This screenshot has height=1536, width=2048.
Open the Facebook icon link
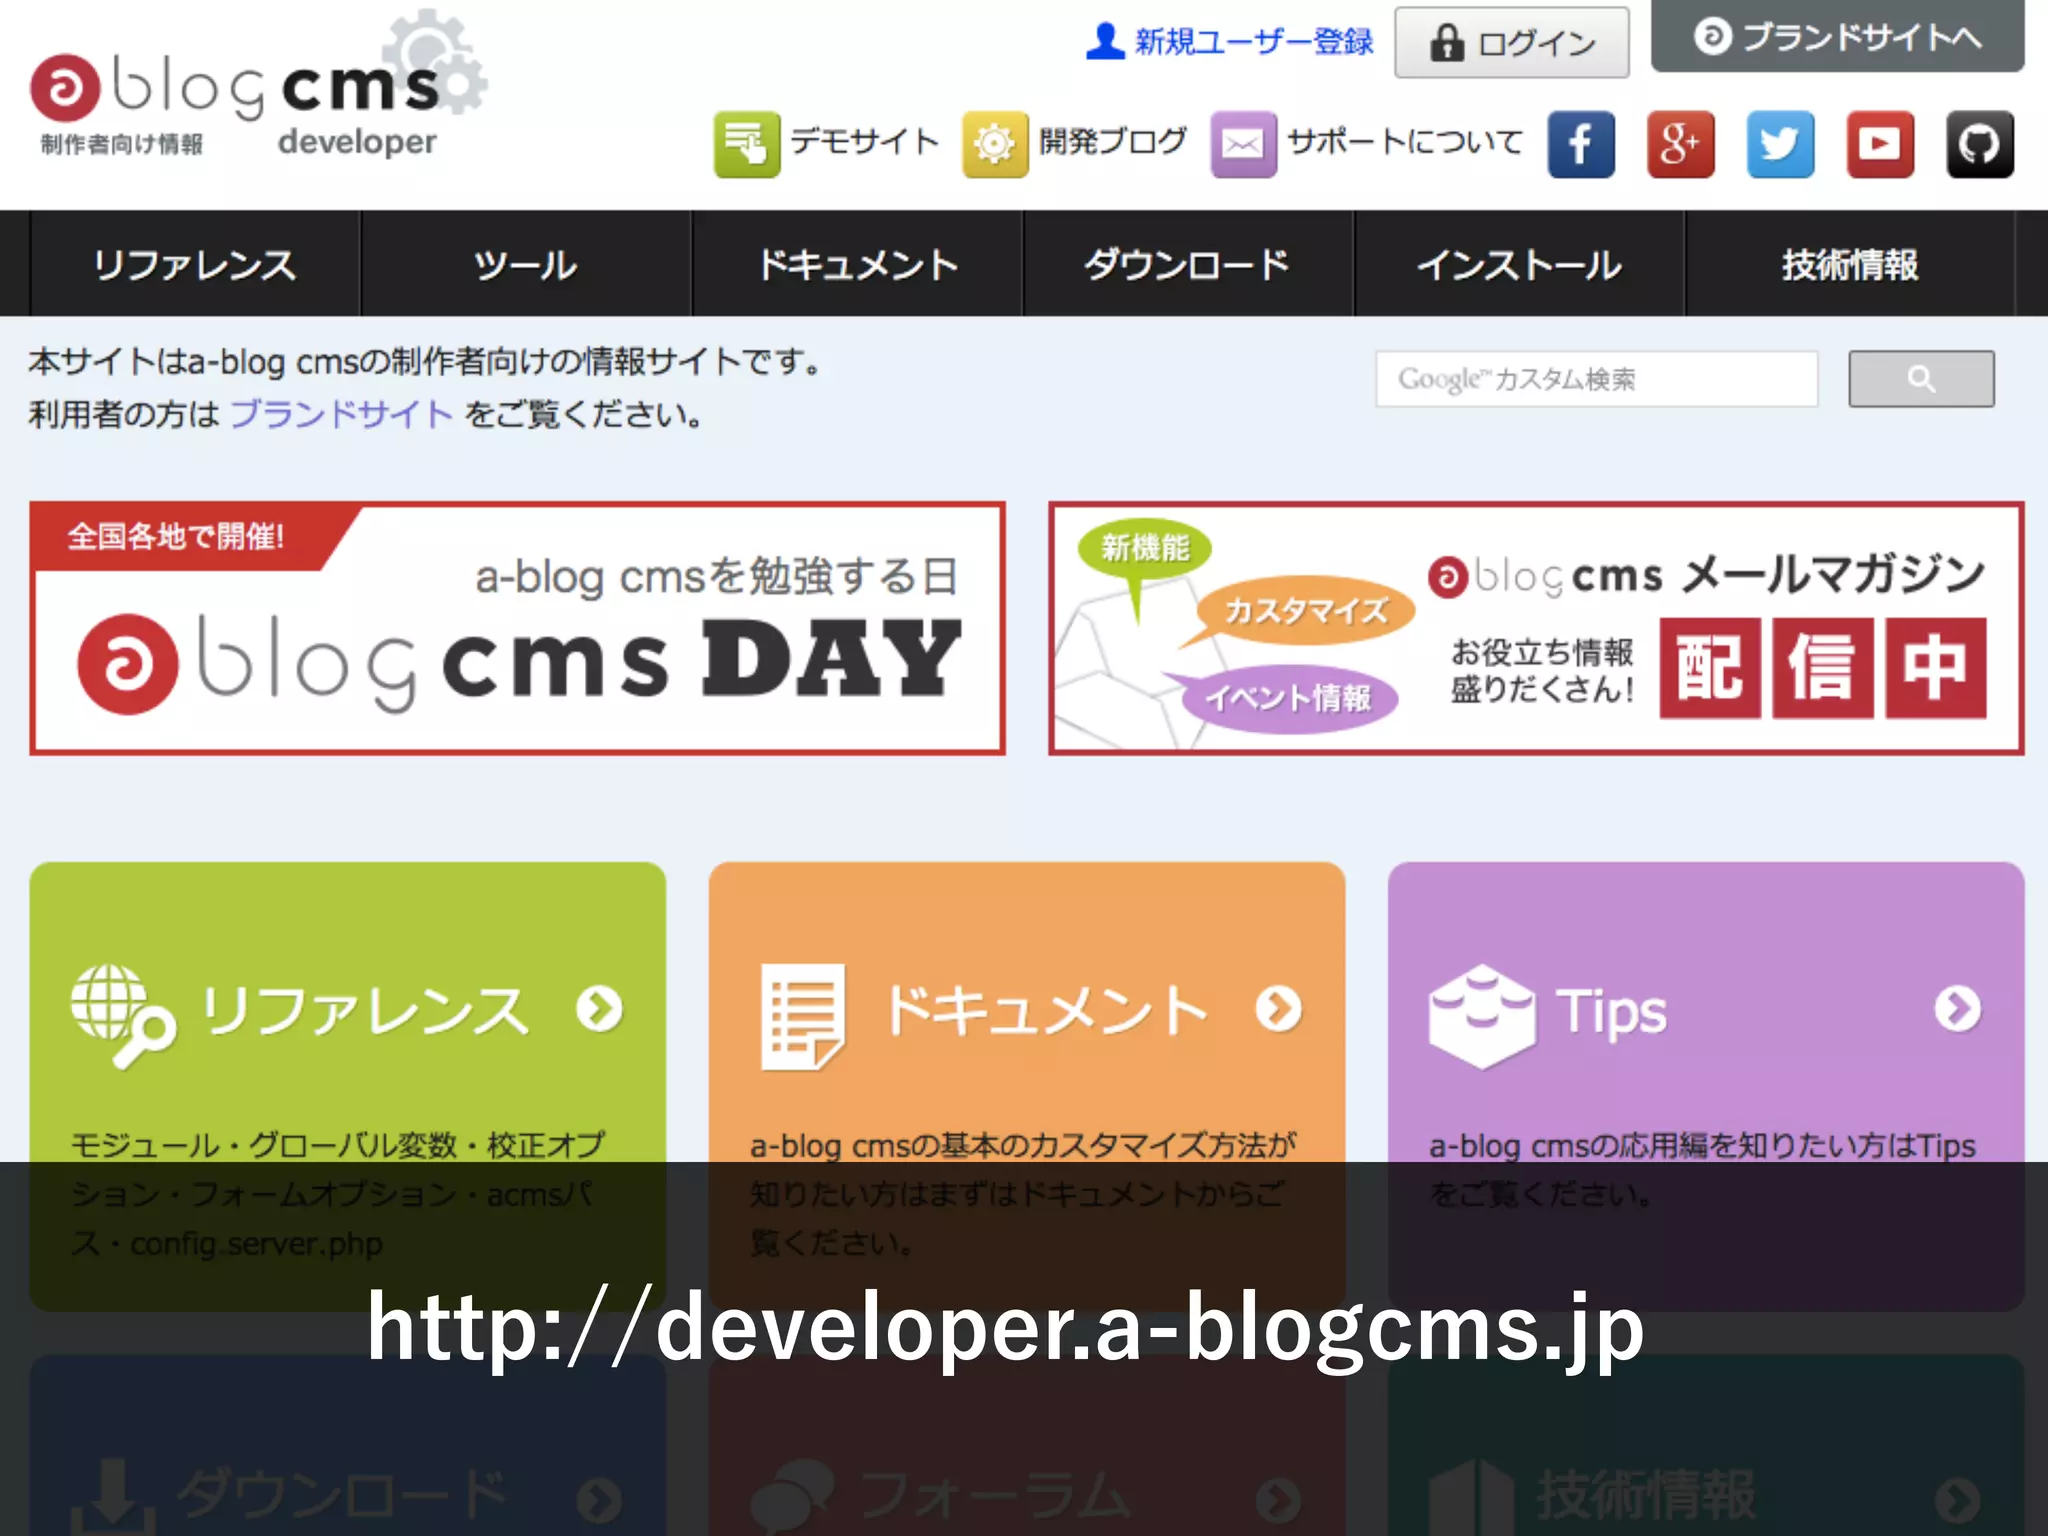[1581, 144]
